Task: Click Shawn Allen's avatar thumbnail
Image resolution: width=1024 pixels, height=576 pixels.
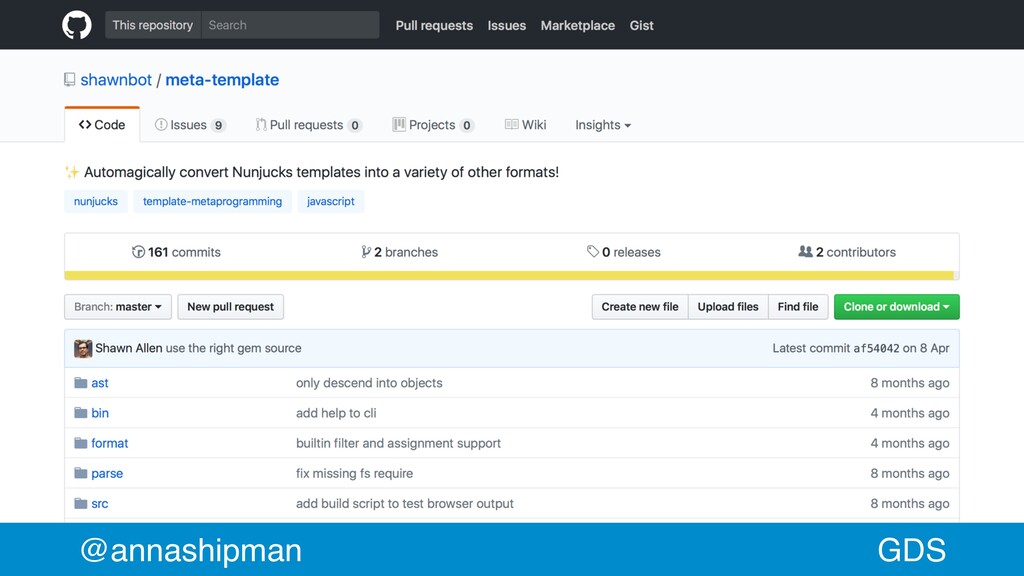Action: click(83, 348)
